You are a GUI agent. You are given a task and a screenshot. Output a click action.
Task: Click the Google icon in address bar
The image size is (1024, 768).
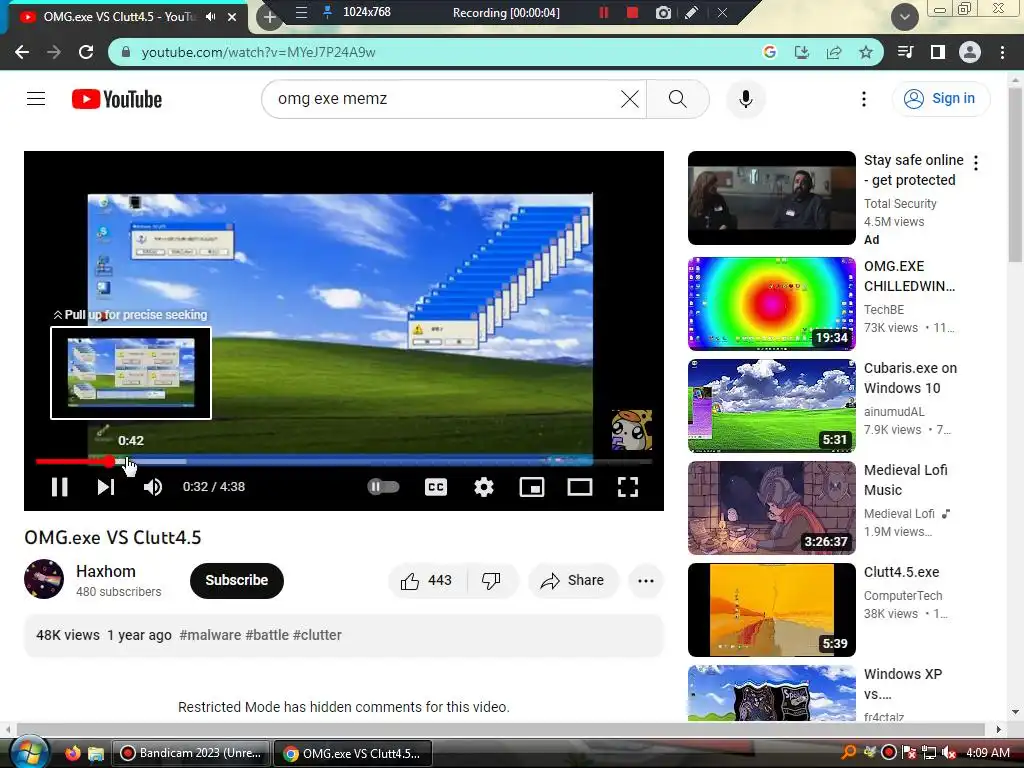(769, 52)
